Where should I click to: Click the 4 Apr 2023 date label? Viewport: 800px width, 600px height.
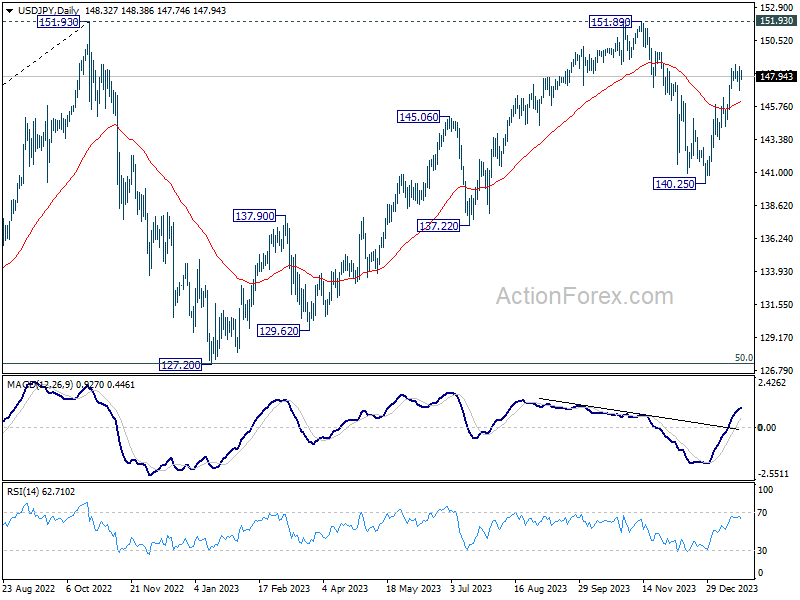(345, 588)
